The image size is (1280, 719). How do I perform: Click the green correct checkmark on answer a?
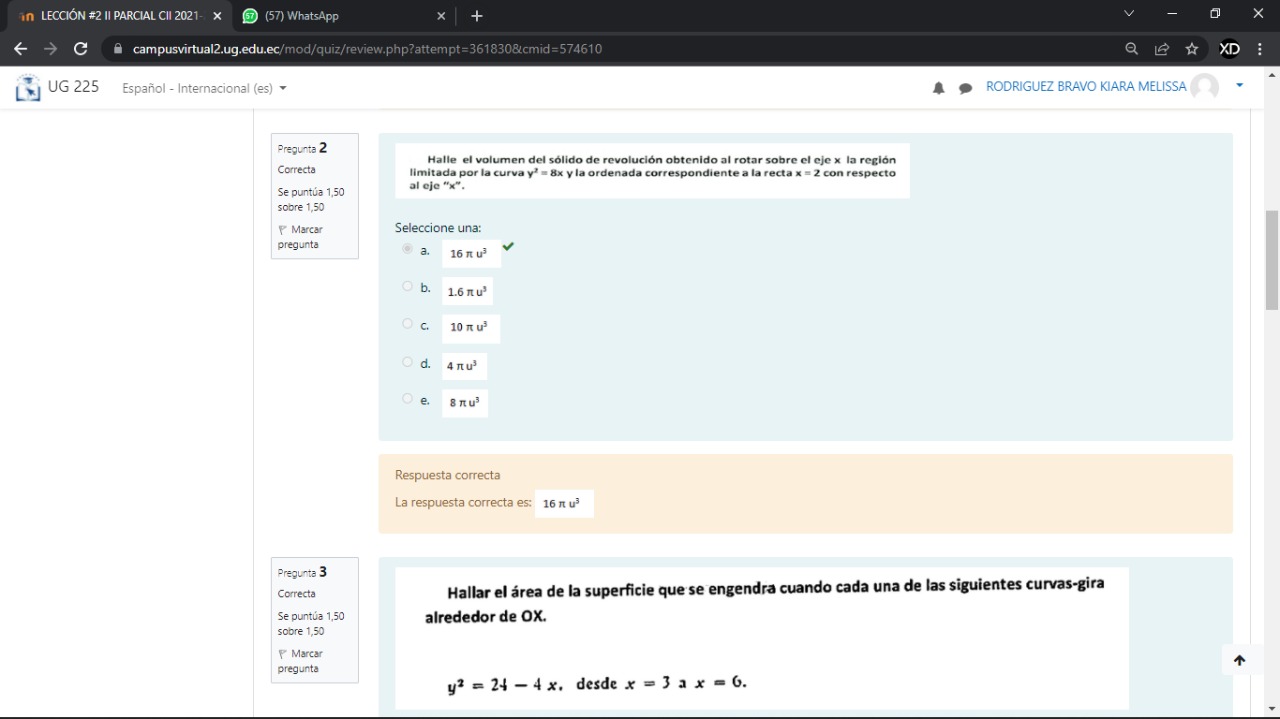point(508,246)
